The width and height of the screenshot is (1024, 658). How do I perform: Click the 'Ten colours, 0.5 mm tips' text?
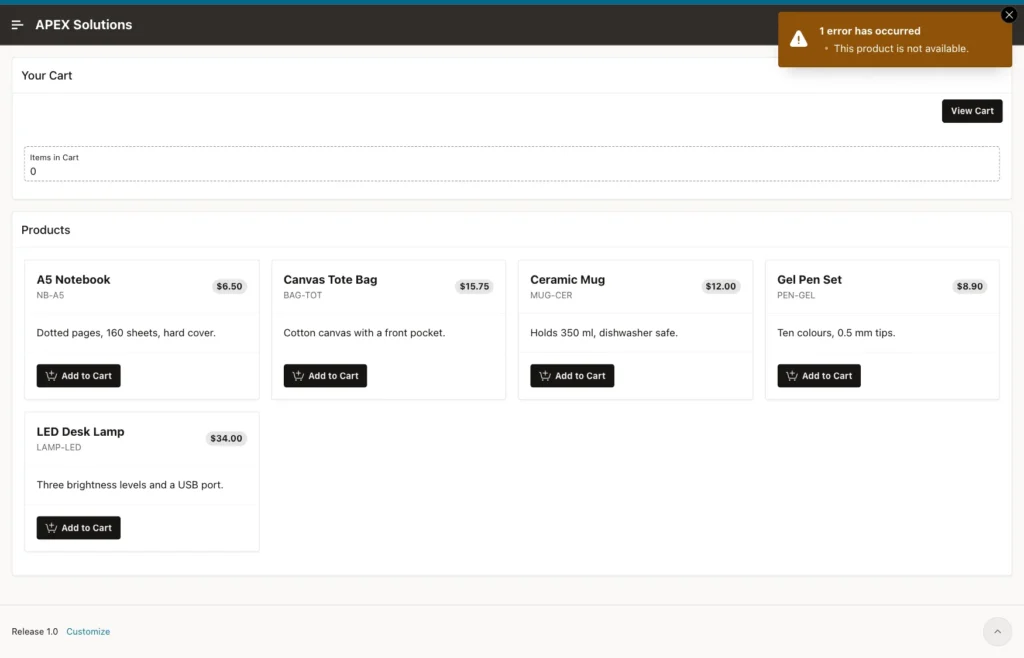836,333
